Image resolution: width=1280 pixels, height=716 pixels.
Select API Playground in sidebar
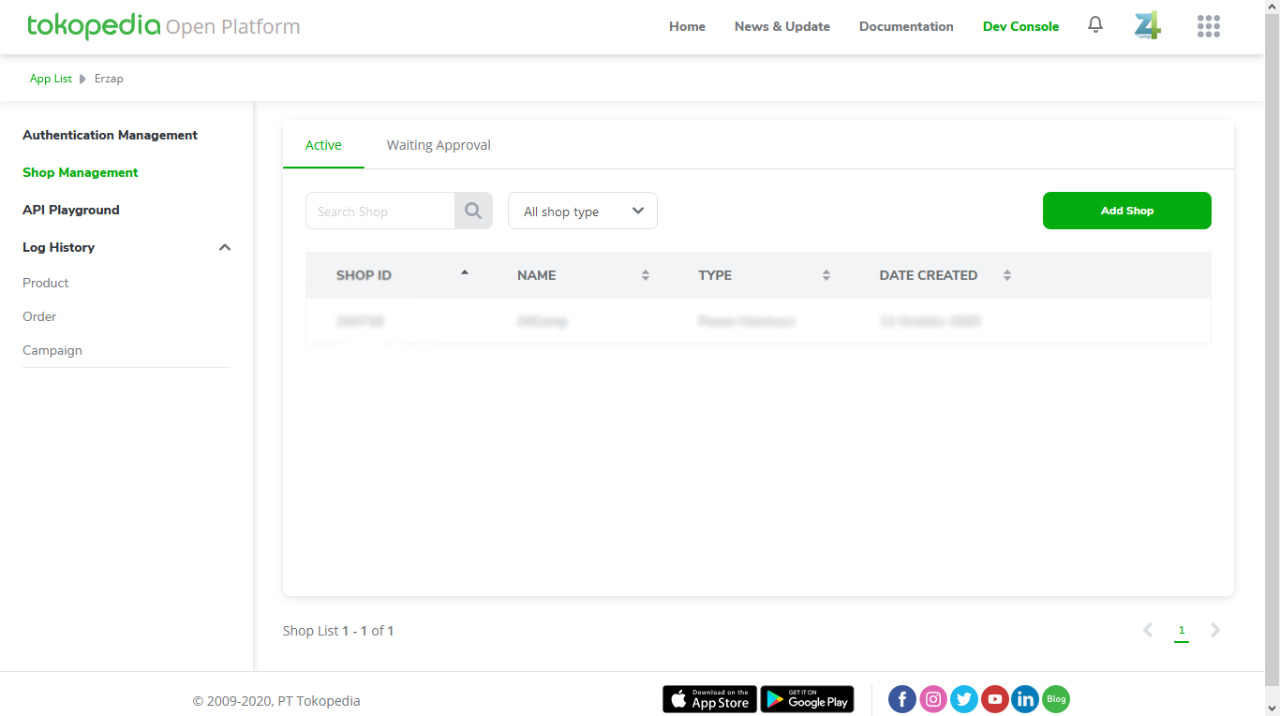[71, 210]
